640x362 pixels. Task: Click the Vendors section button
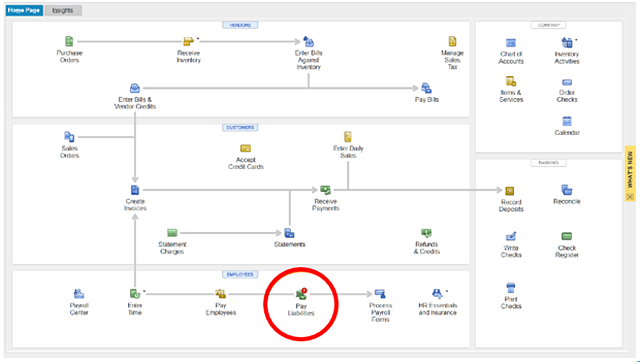pos(240,25)
